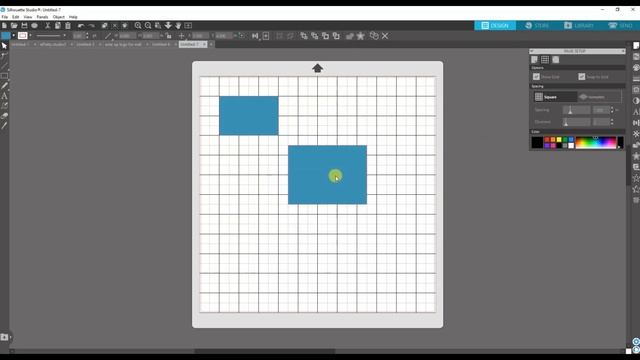Viewport: 640px width, 360px height.
Task: Open a file with the folder icon
Action: point(14,26)
